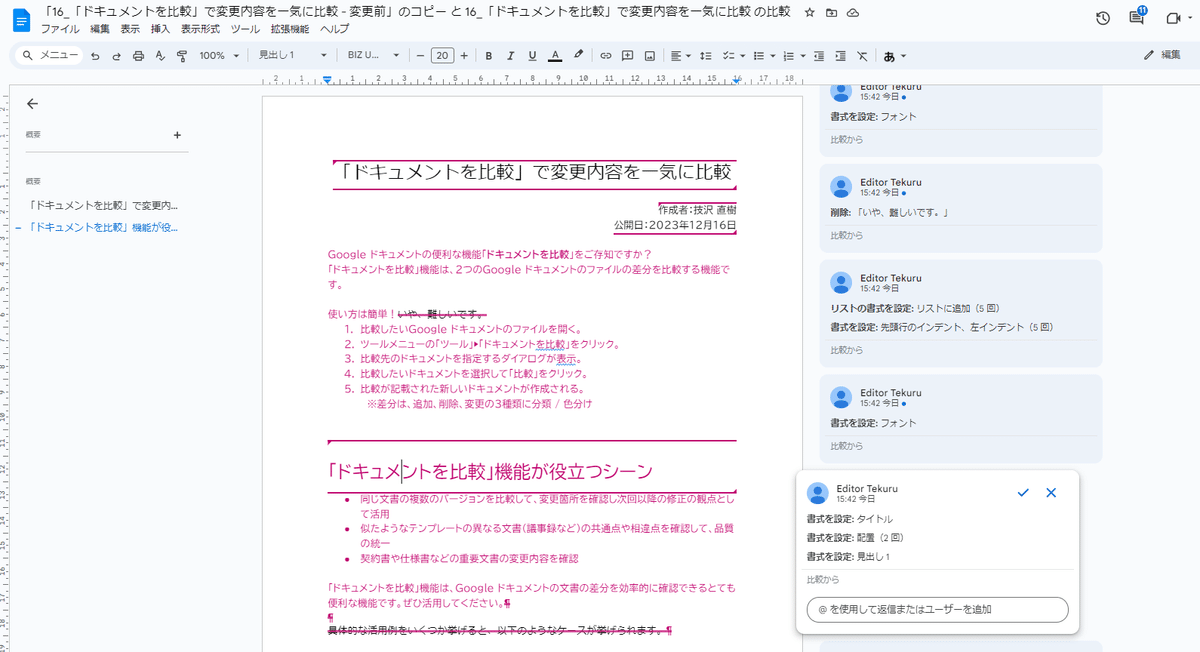
Task: Check the cloud save status icon
Action: (x=852, y=13)
